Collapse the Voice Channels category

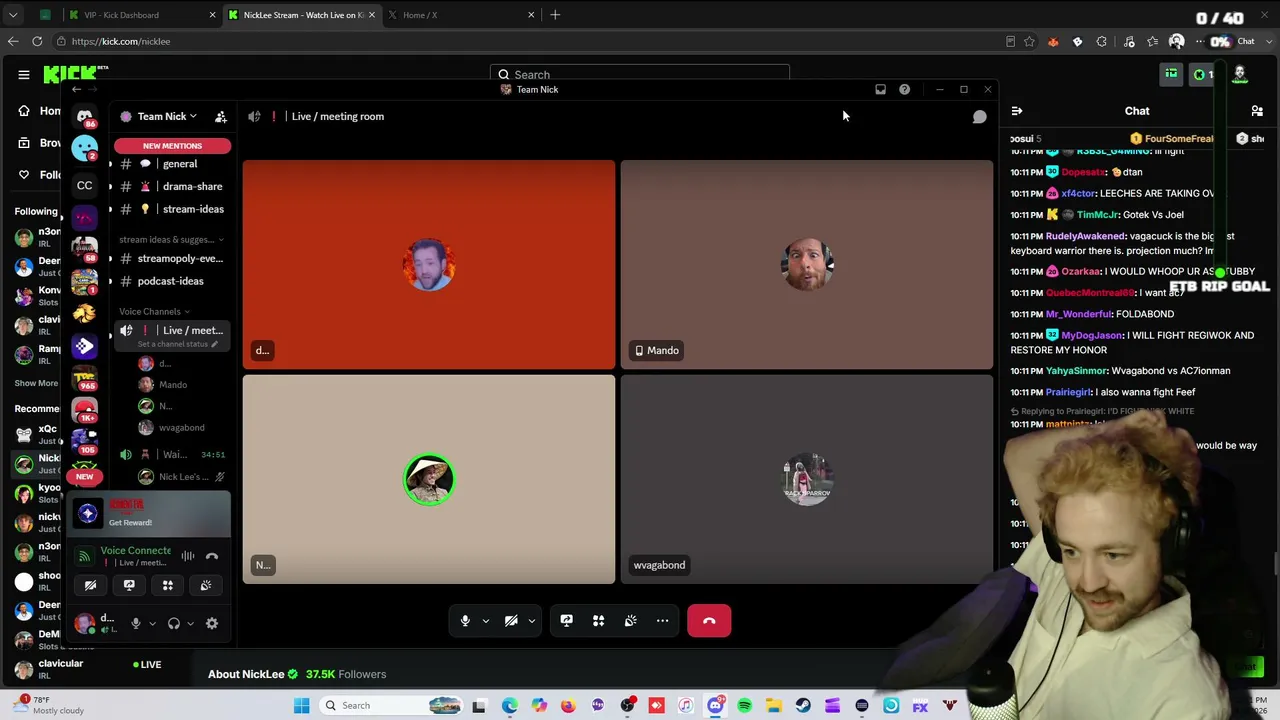pyautogui.click(x=154, y=312)
